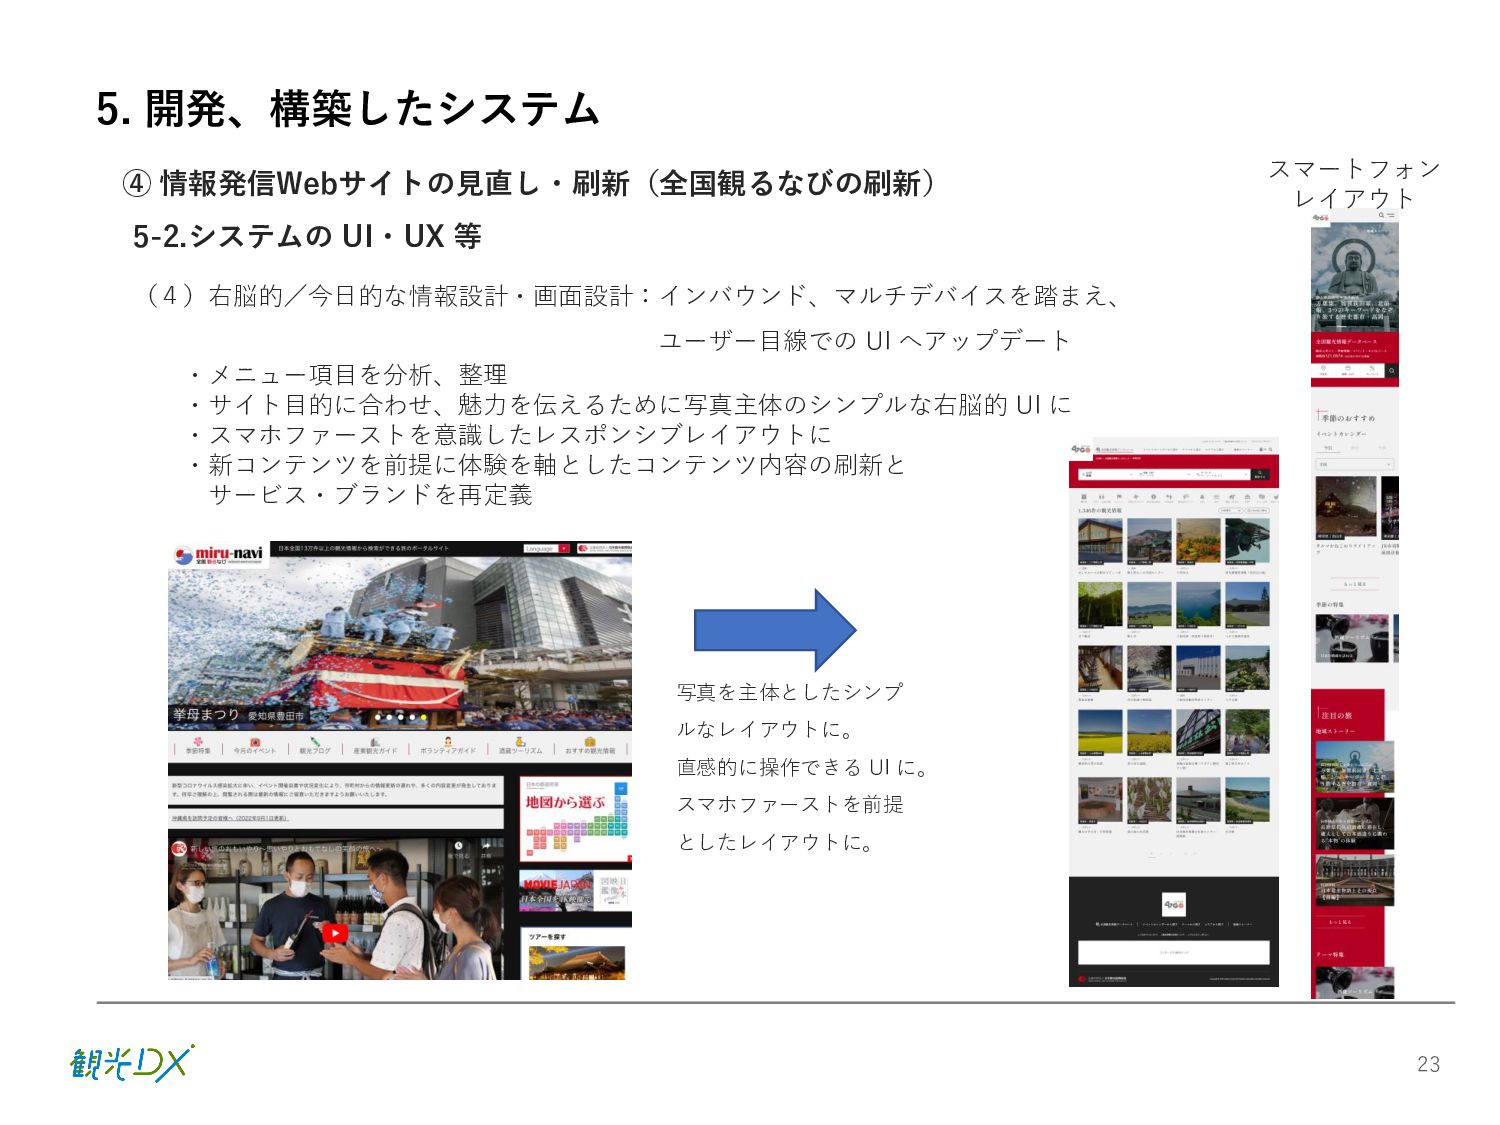Open the coastal beach thumbnail in last row
This screenshot has width=1500, height=1125.
1246,800
